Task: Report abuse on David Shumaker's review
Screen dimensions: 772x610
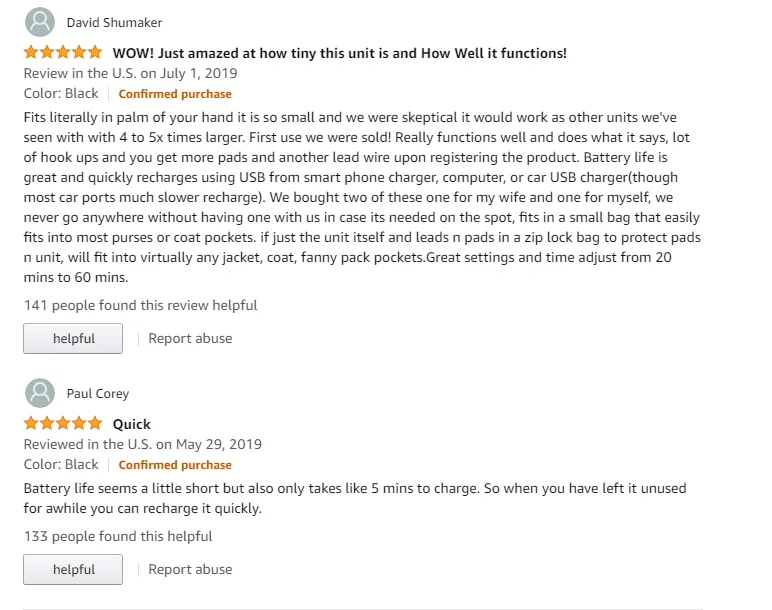Action: coord(190,338)
